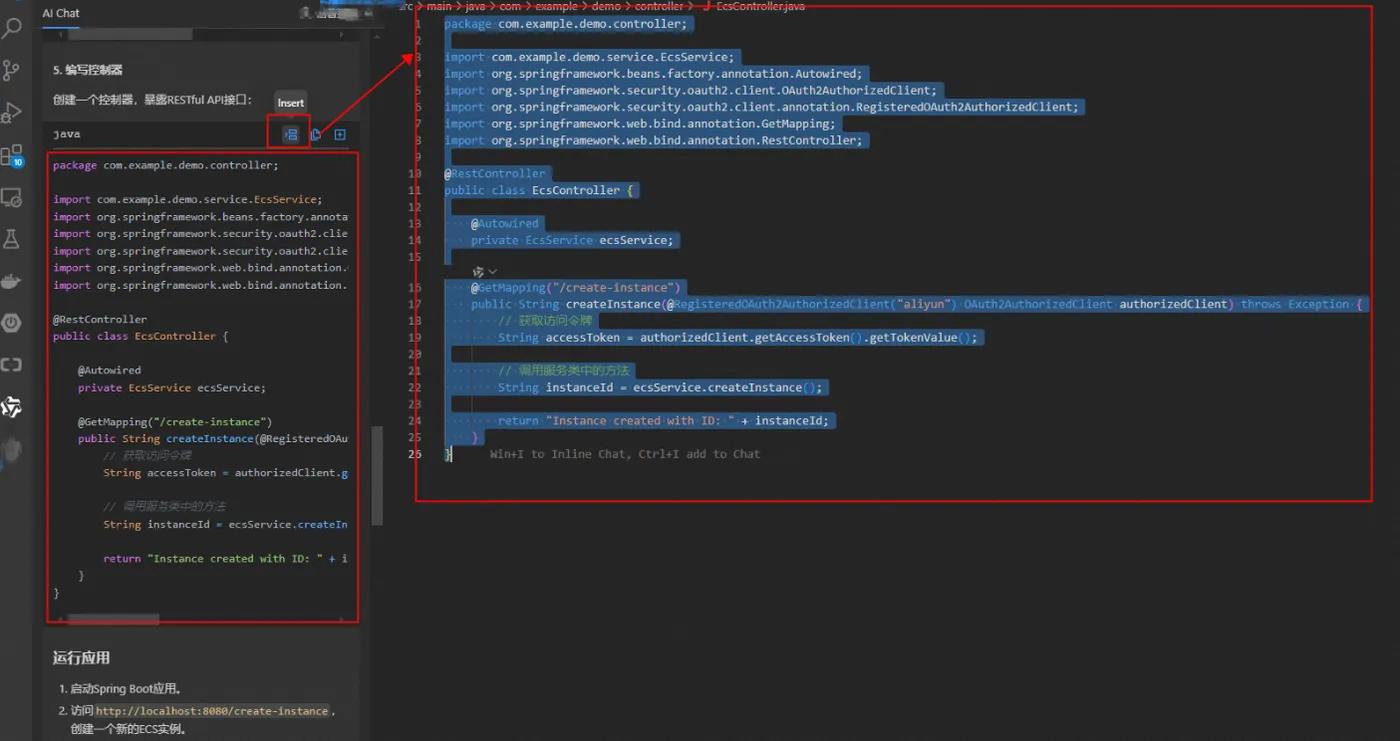Open the Remote Explorer view
This screenshot has width=1400, height=741.
point(12,197)
